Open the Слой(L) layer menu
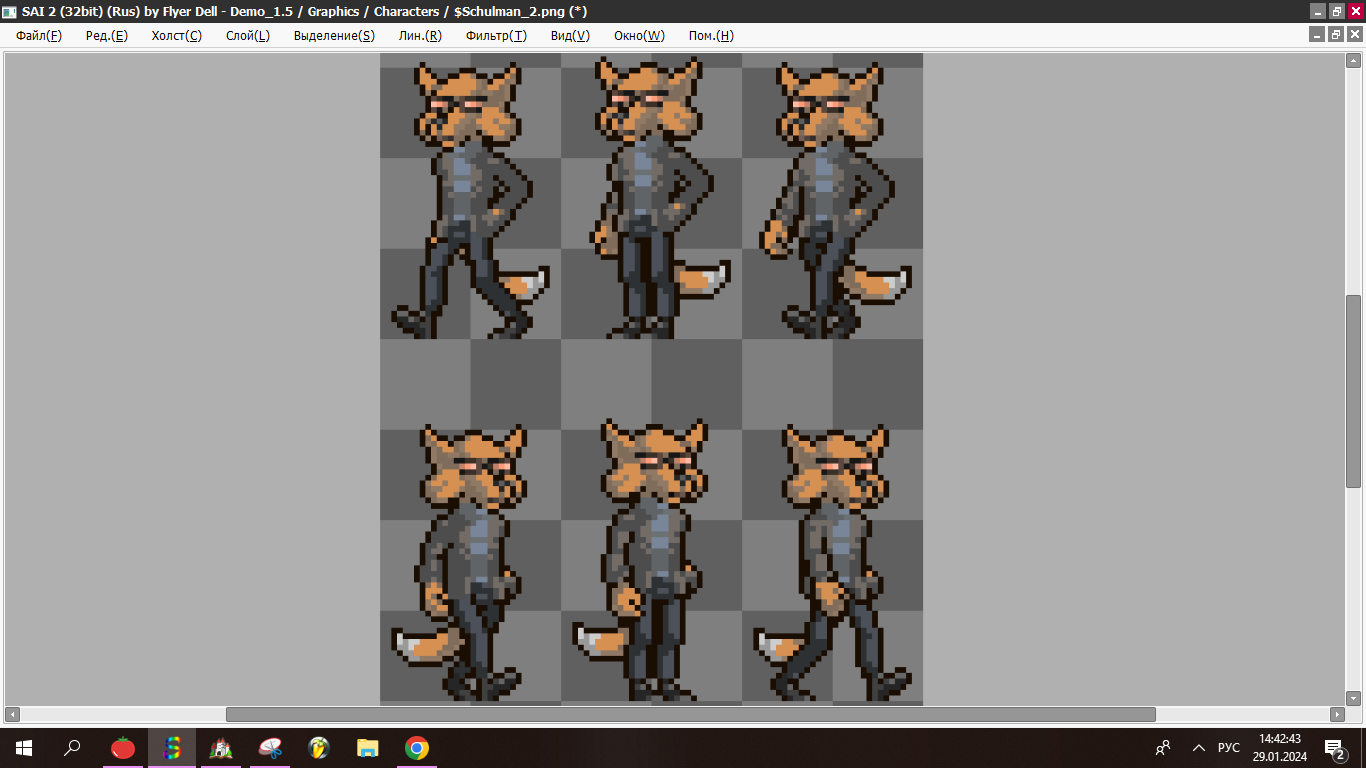The height and width of the screenshot is (768, 1366). pyautogui.click(x=248, y=35)
